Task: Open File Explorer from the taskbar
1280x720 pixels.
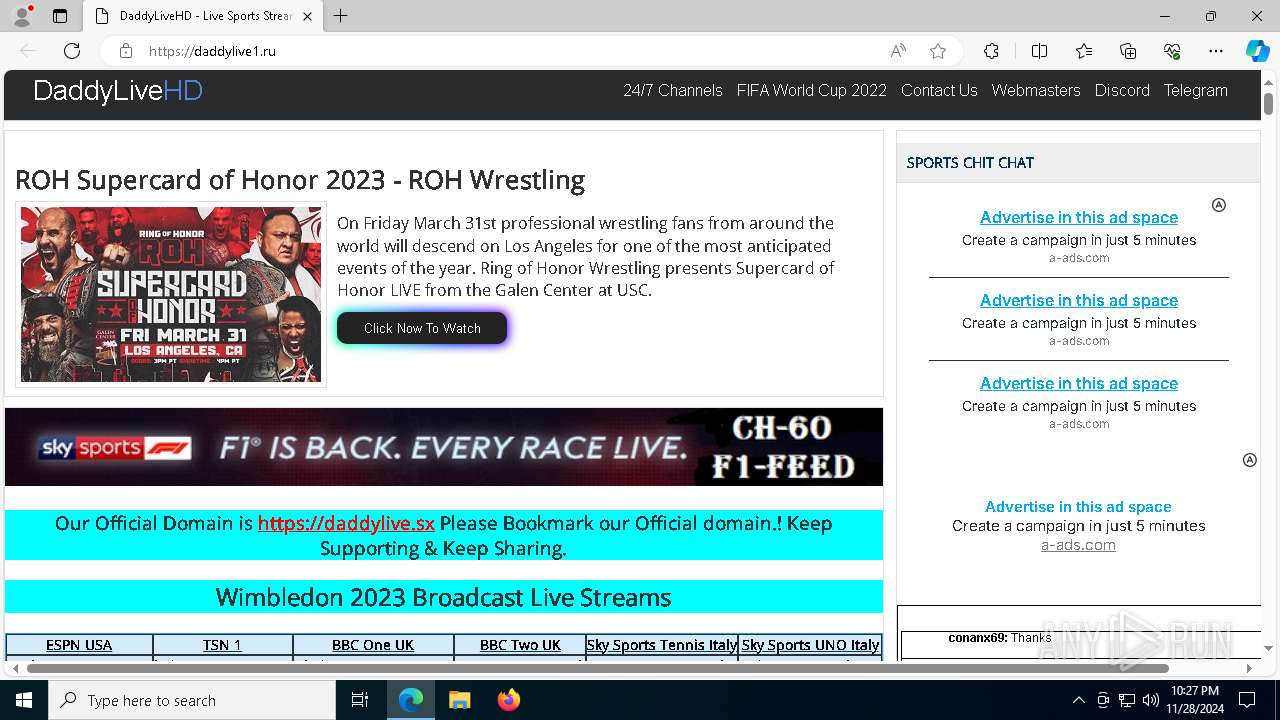Action: 459,700
